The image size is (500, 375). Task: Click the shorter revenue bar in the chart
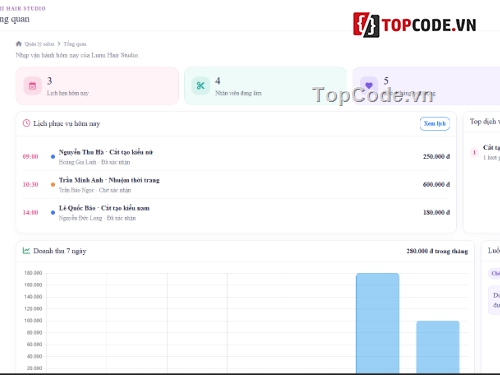(438, 347)
